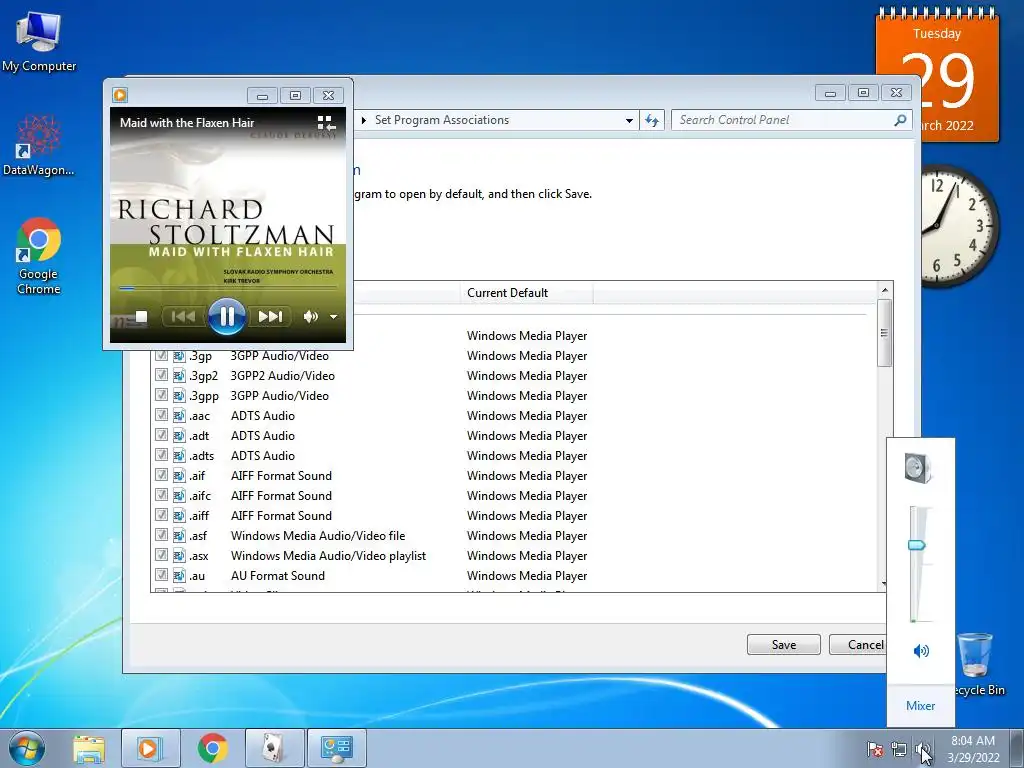This screenshot has height=768, width=1024.
Task: Click the .aac file type icon
Action: click(x=179, y=415)
